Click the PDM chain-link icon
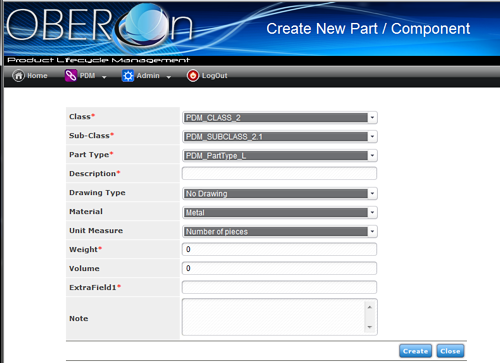Image resolution: width=500 pixels, height=363 pixels. [x=71, y=76]
